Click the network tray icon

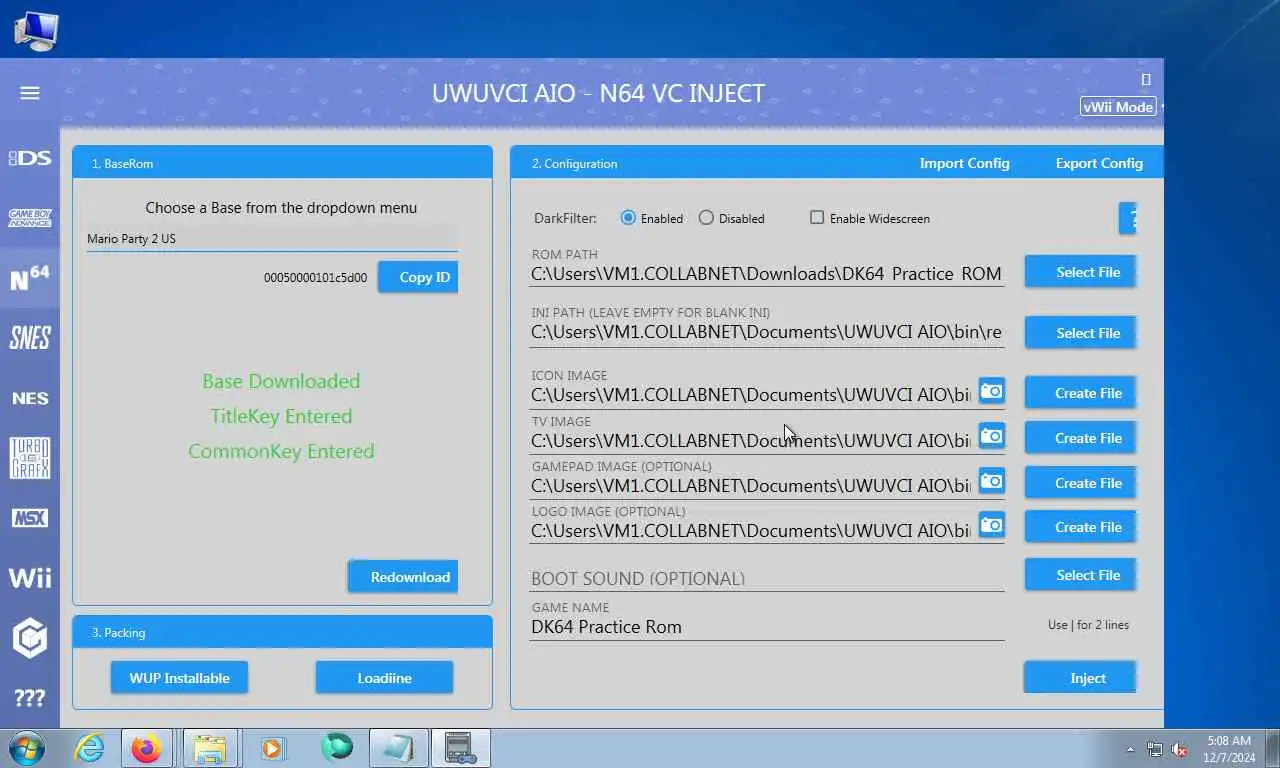[x=1155, y=749]
